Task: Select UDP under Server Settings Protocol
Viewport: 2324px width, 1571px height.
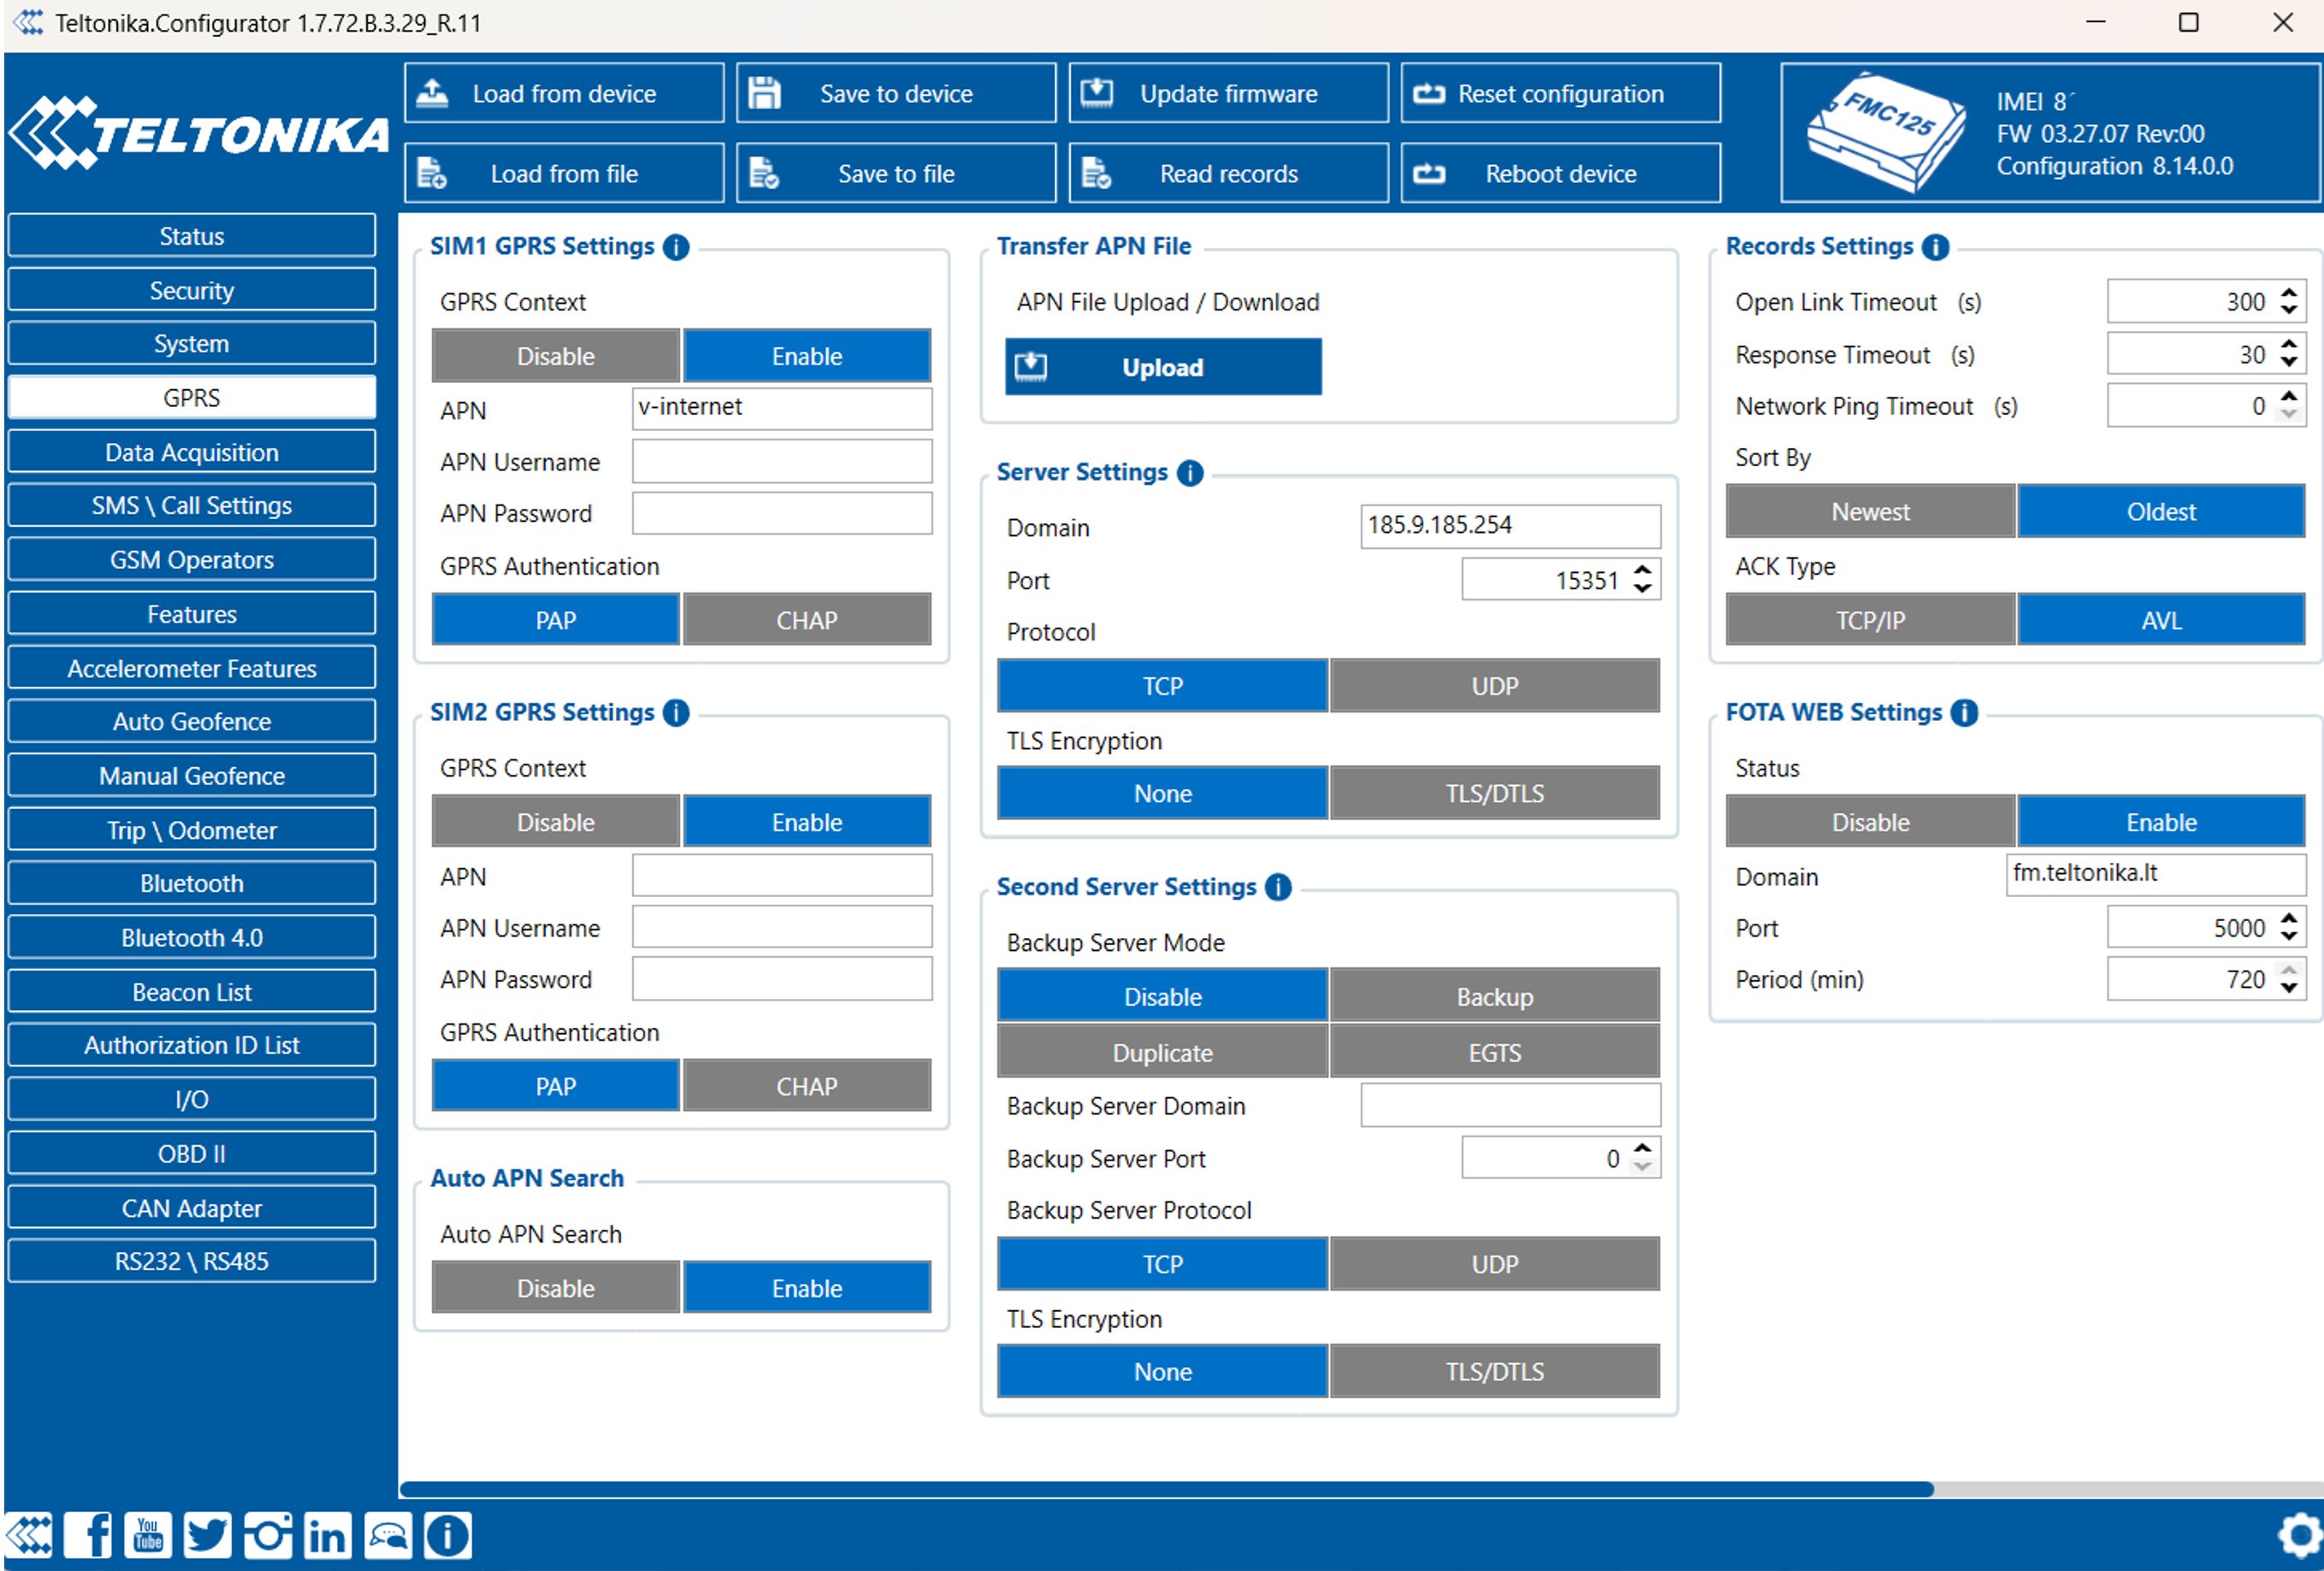Action: tap(1495, 686)
